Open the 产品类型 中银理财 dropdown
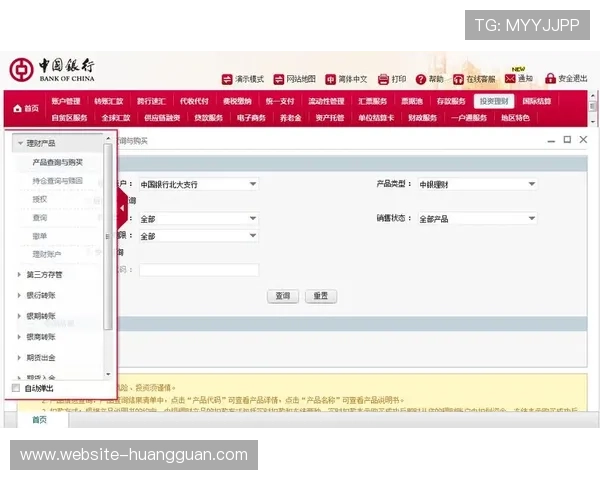 [477, 184]
